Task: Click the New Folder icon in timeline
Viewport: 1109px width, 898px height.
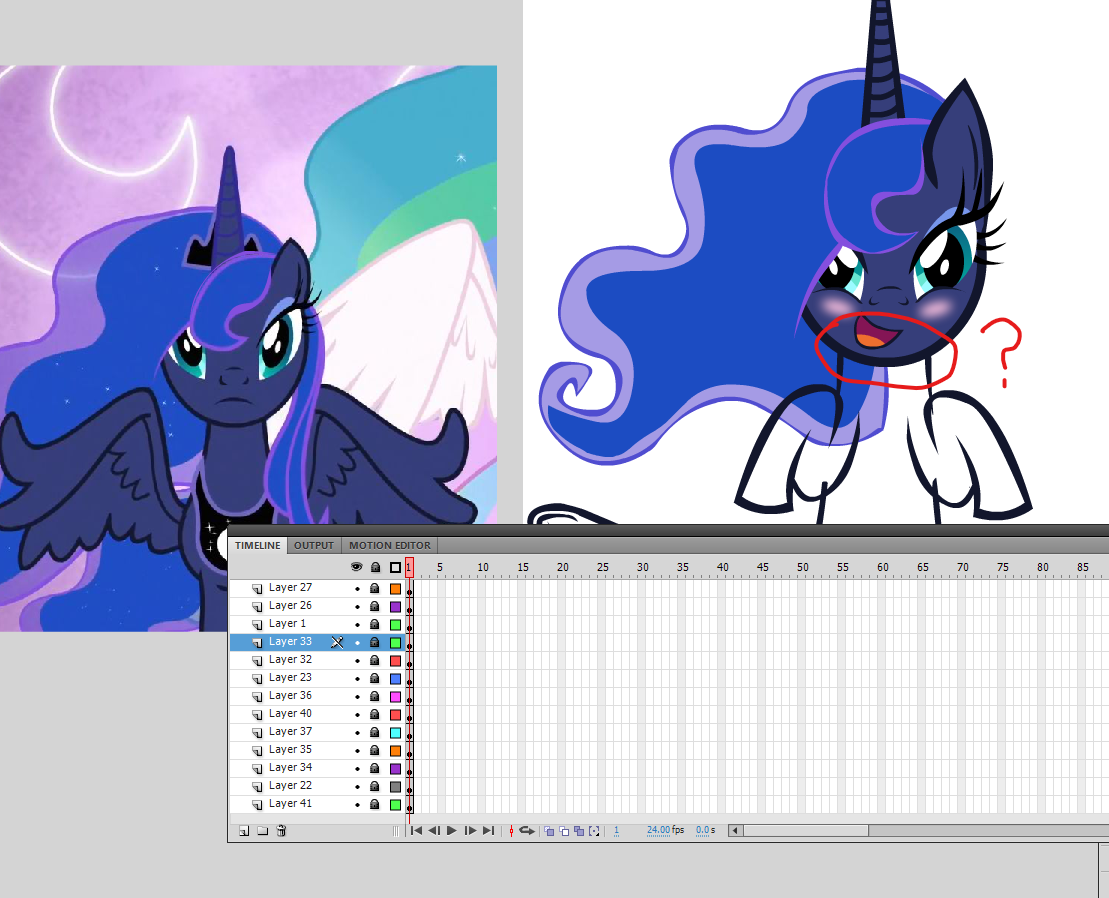Action: pyautogui.click(x=262, y=831)
